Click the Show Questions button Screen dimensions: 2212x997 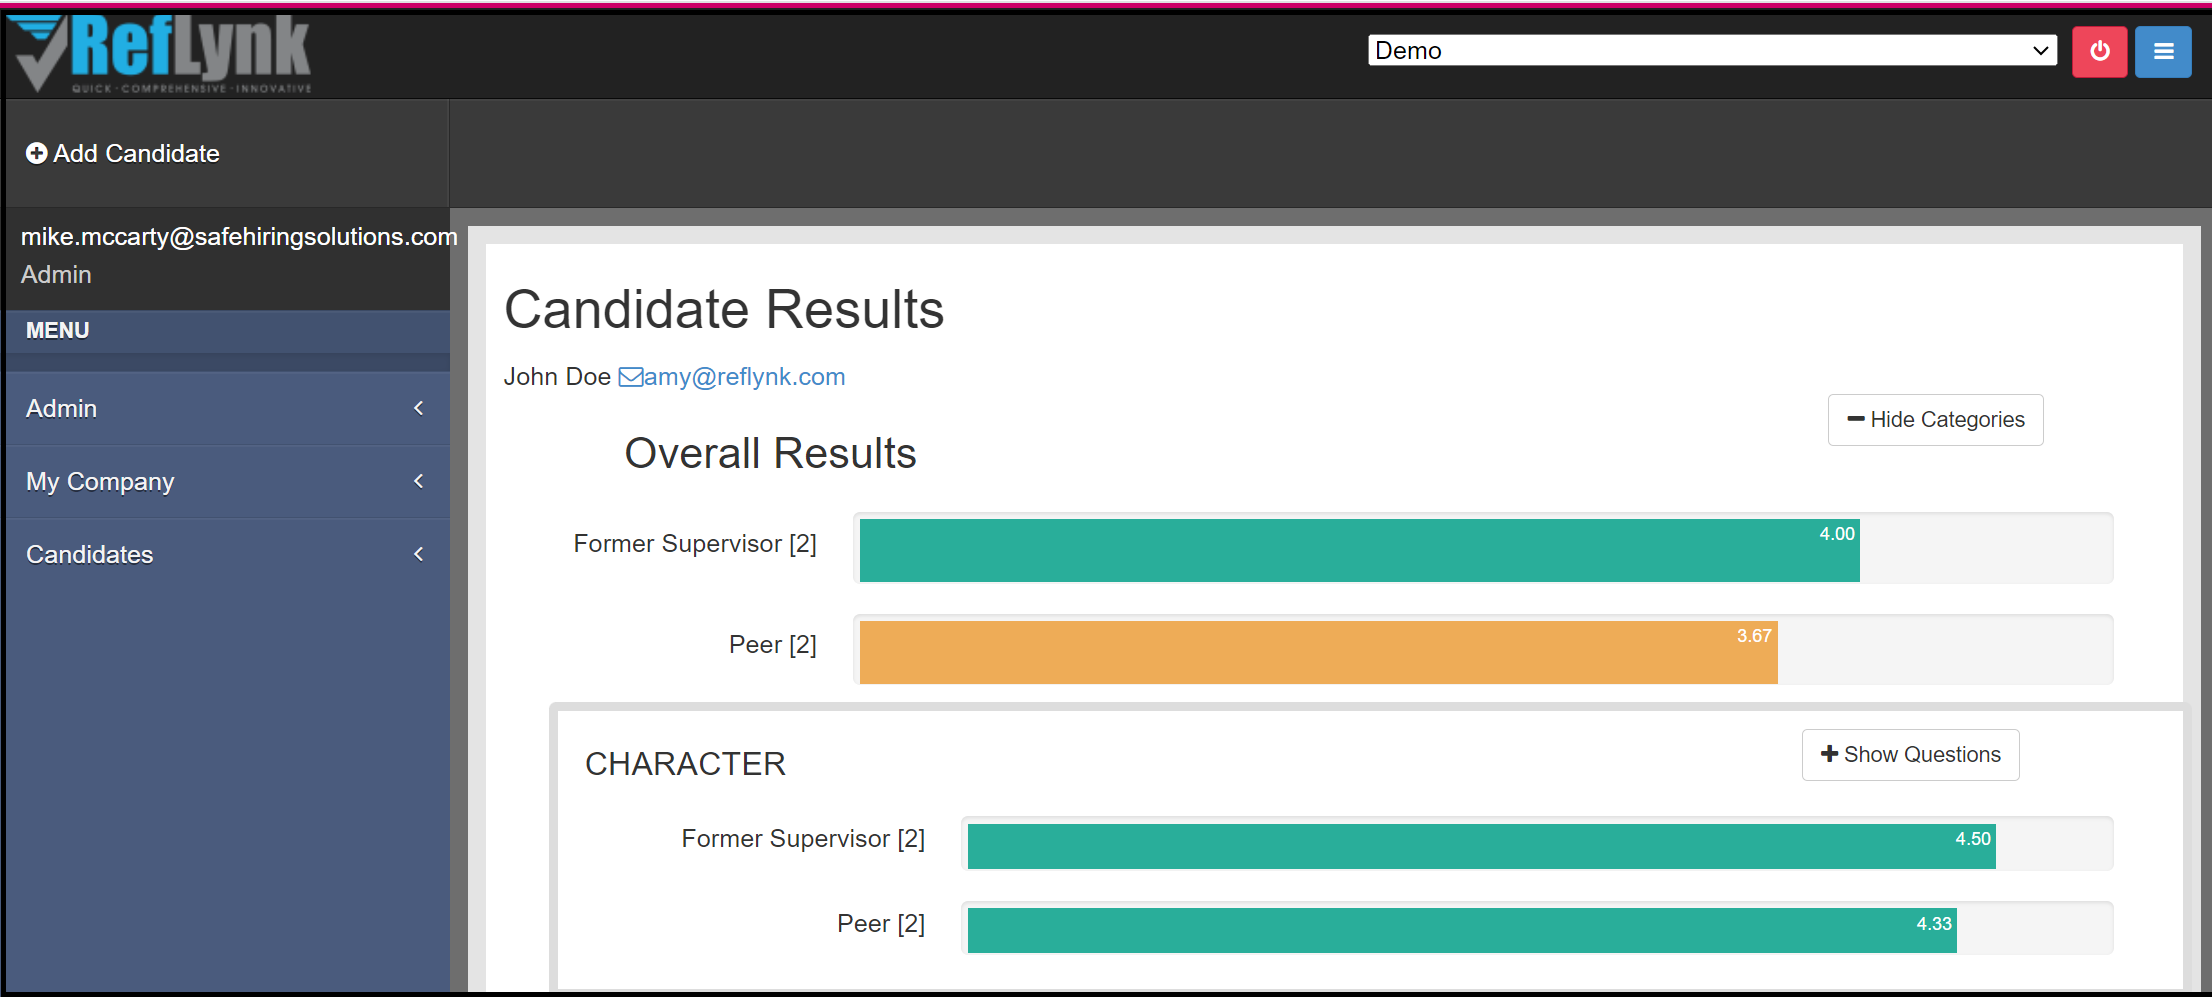[1910, 755]
